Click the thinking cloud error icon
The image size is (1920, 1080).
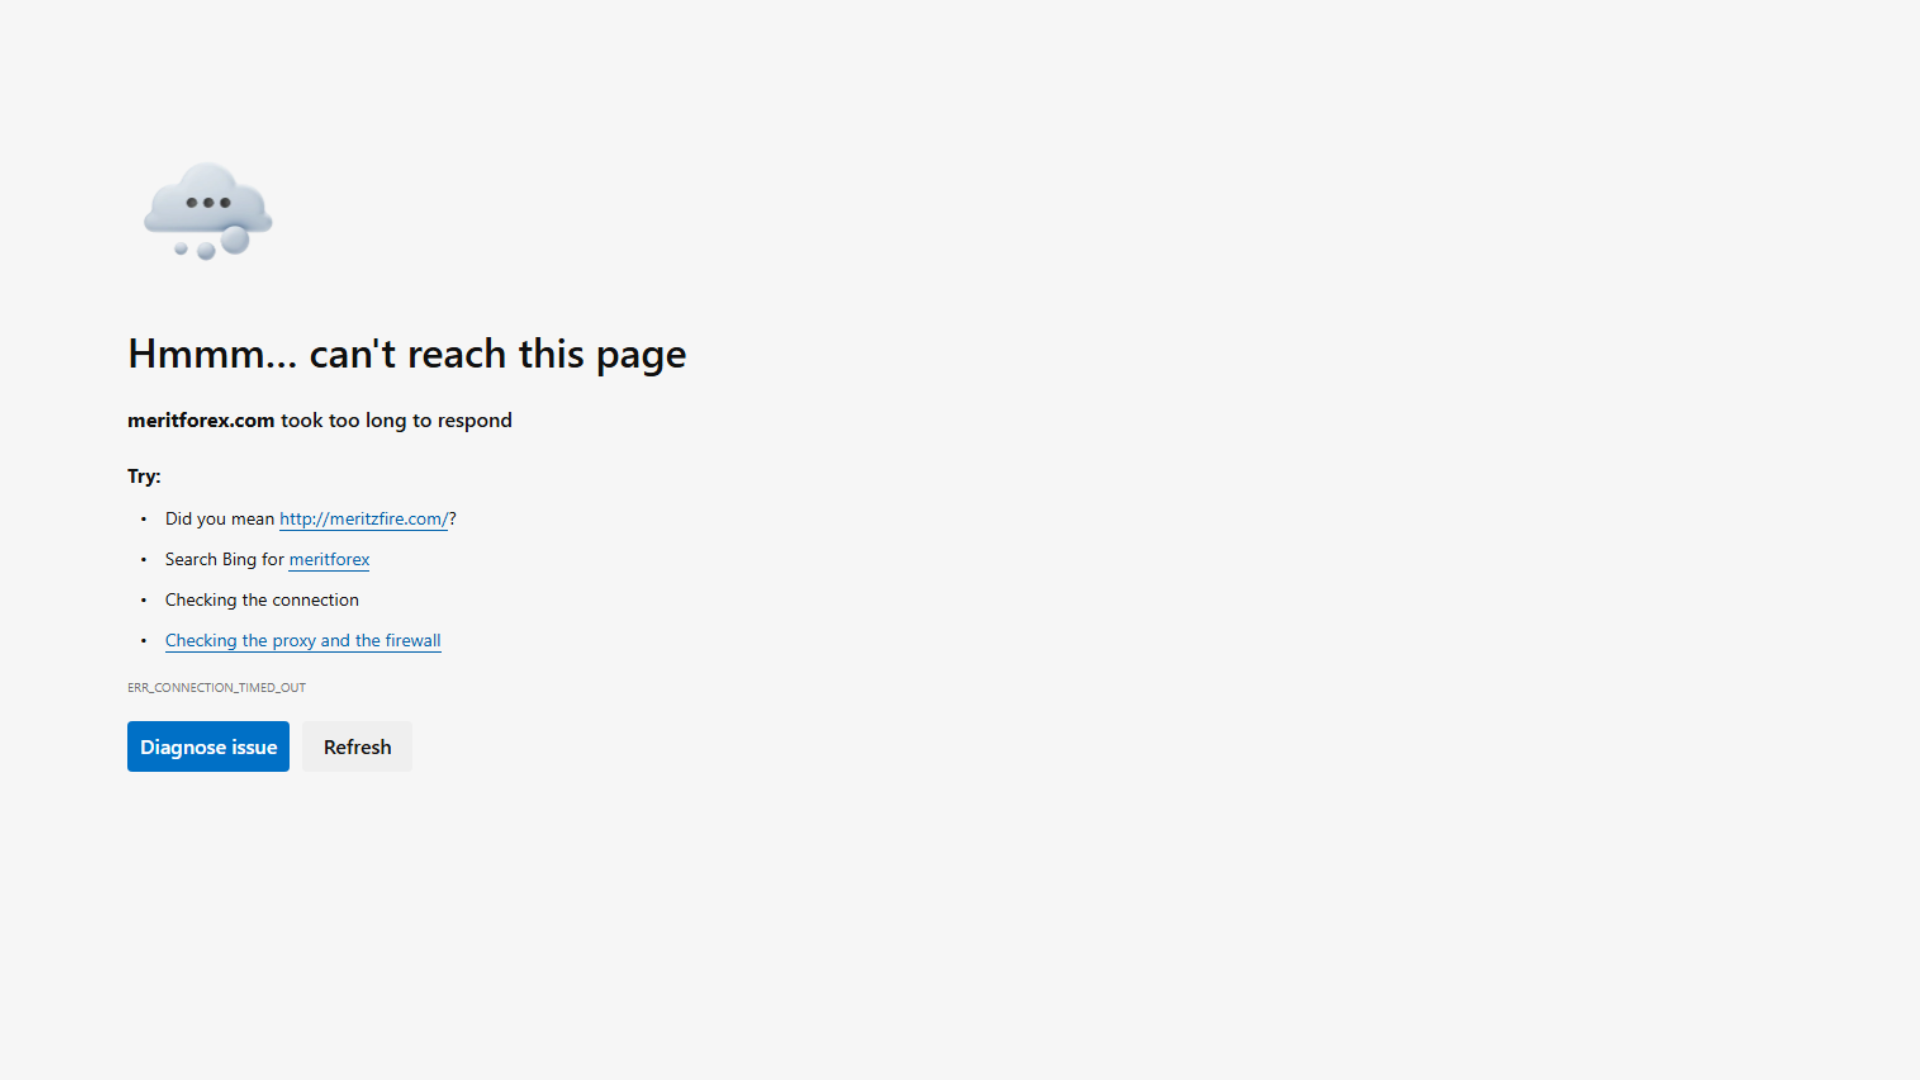point(208,211)
